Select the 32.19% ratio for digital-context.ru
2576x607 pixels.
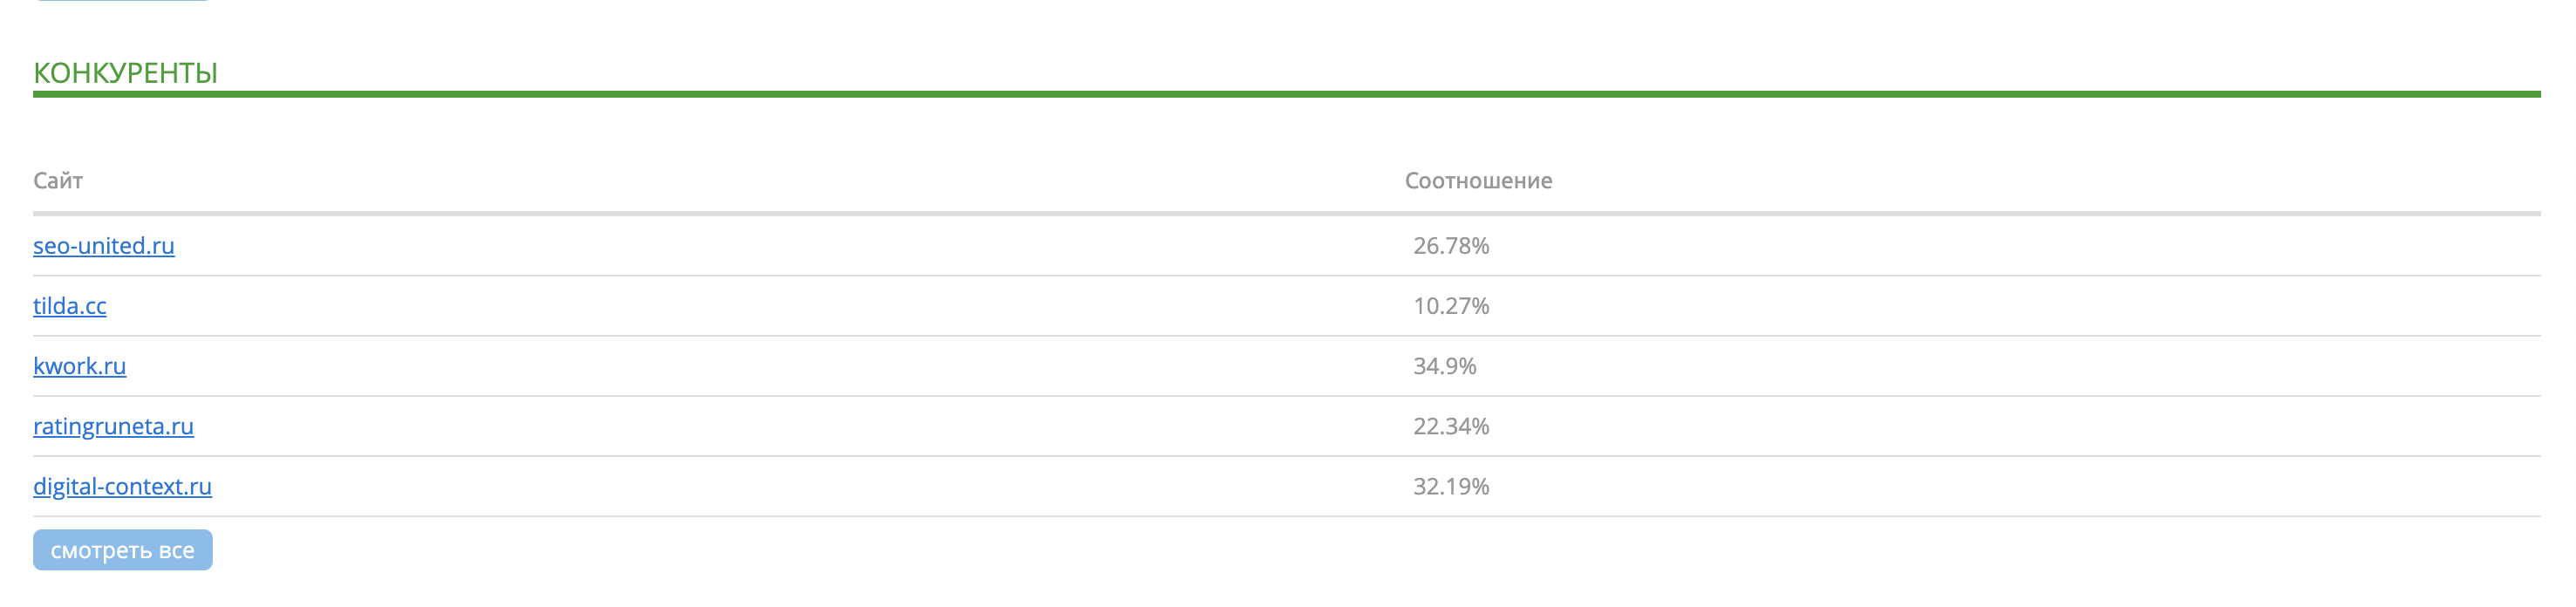(1450, 485)
